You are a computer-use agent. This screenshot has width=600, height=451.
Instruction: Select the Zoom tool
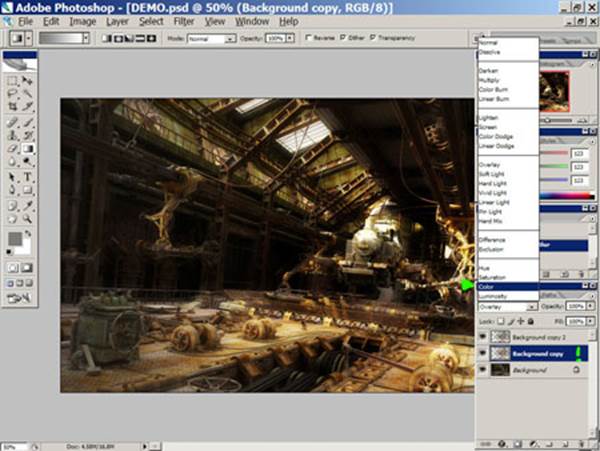coord(27,219)
